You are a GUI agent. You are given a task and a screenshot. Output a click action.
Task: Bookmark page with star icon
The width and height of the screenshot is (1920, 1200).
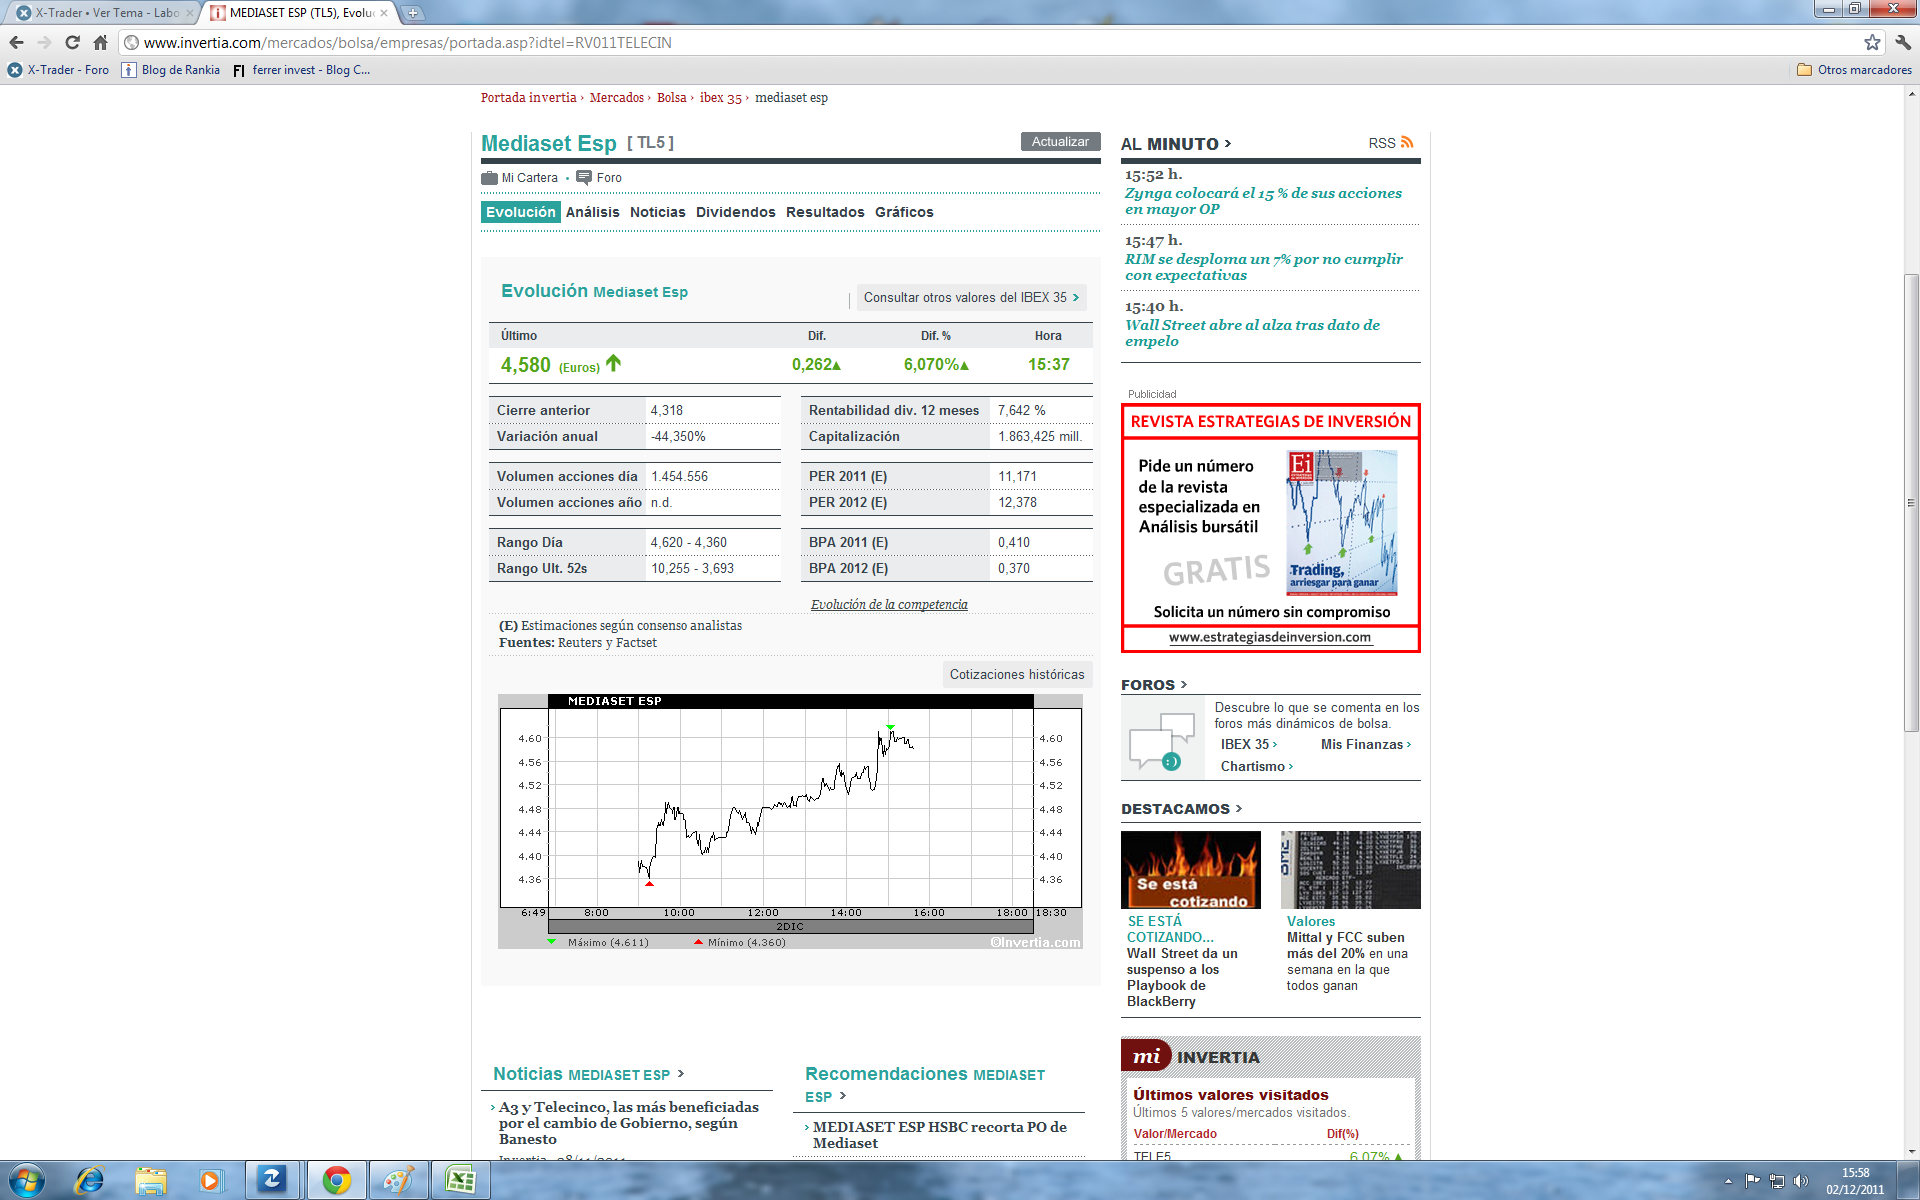click(x=1872, y=42)
